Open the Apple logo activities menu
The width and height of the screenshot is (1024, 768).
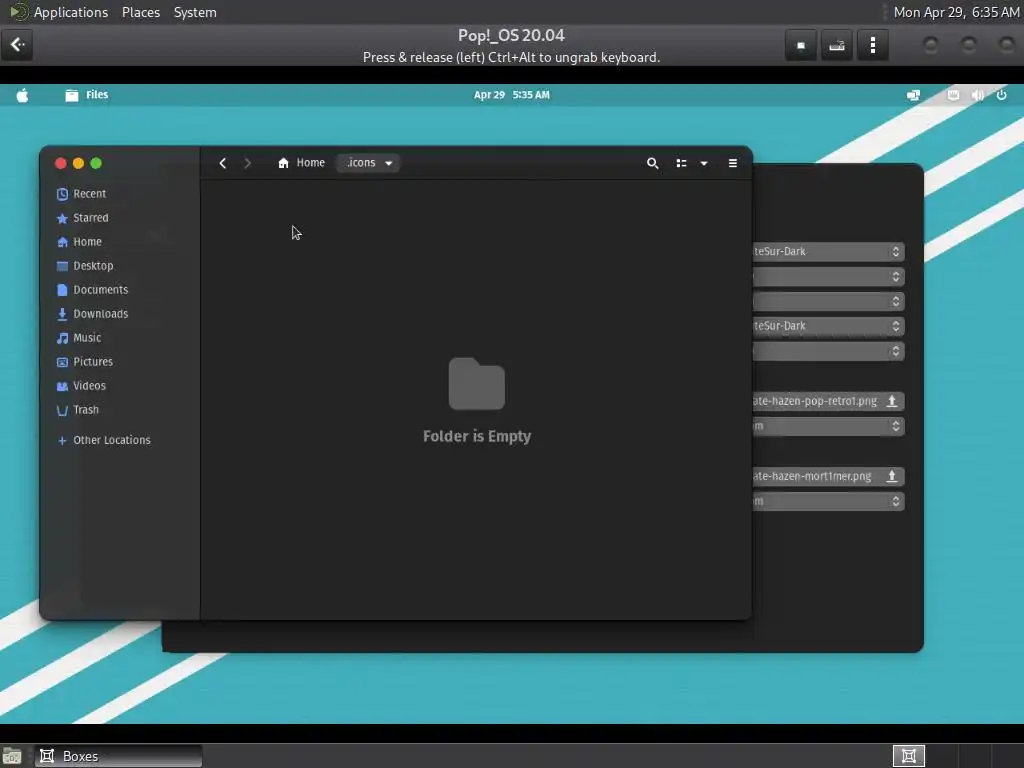pos(22,95)
